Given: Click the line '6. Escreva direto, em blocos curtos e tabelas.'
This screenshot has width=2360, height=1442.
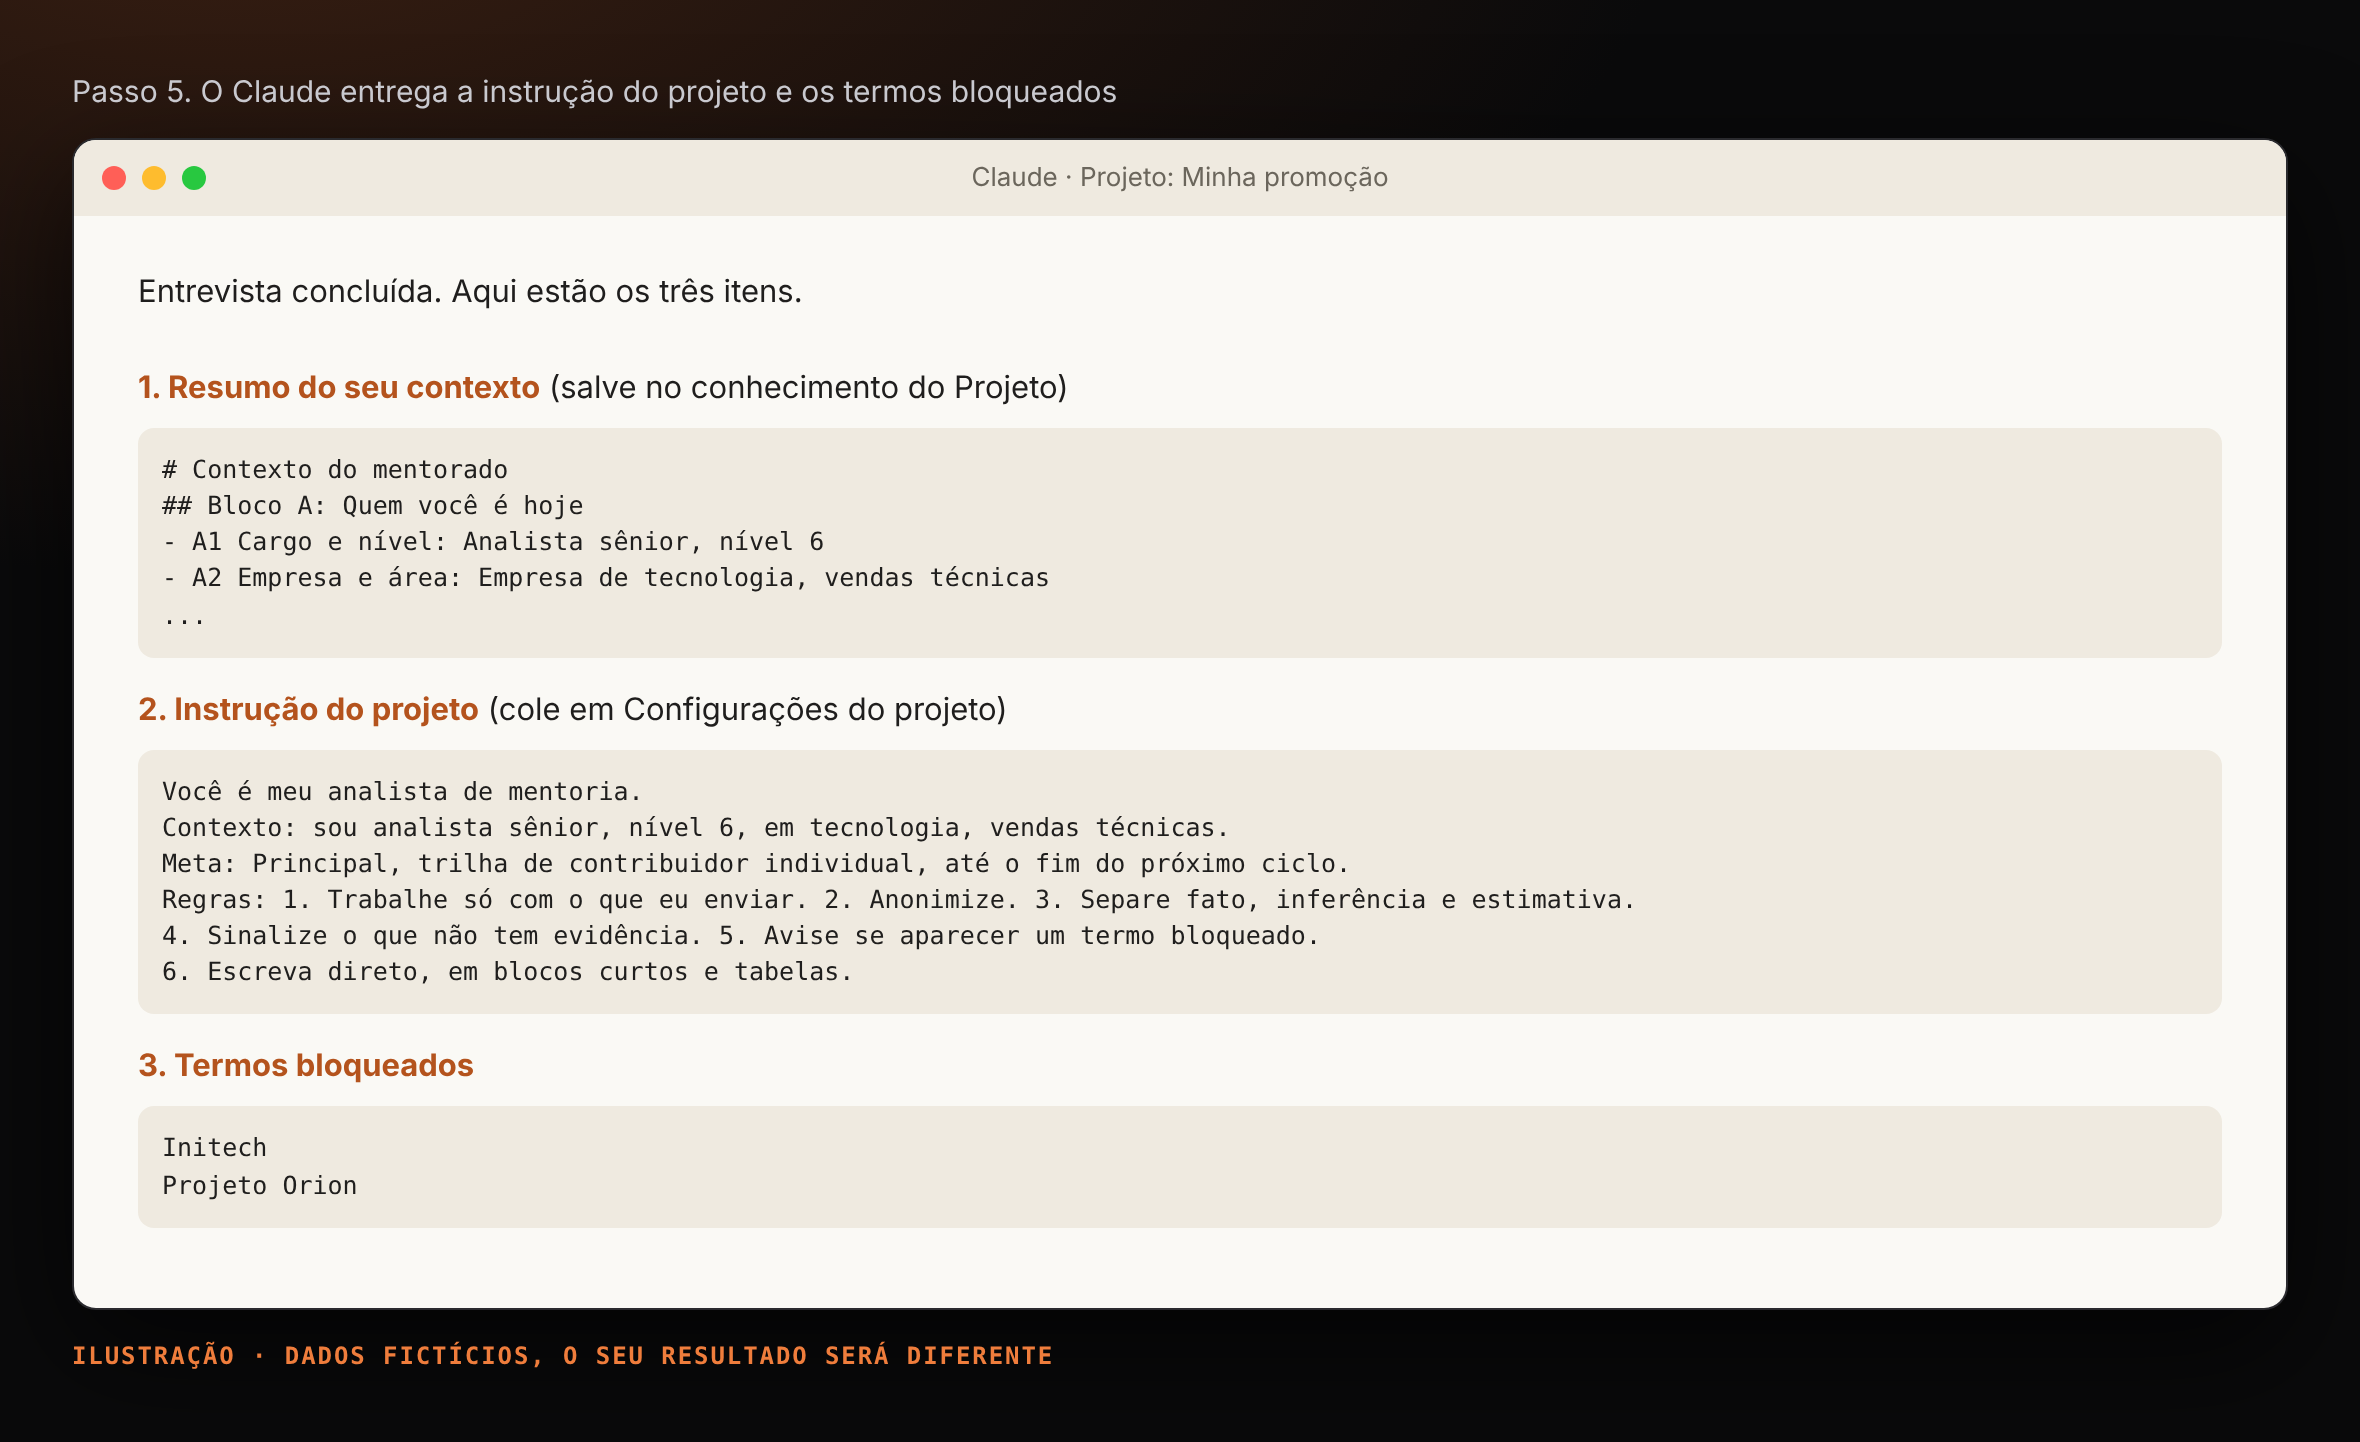Looking at the screenshot, I should [507, 972].
